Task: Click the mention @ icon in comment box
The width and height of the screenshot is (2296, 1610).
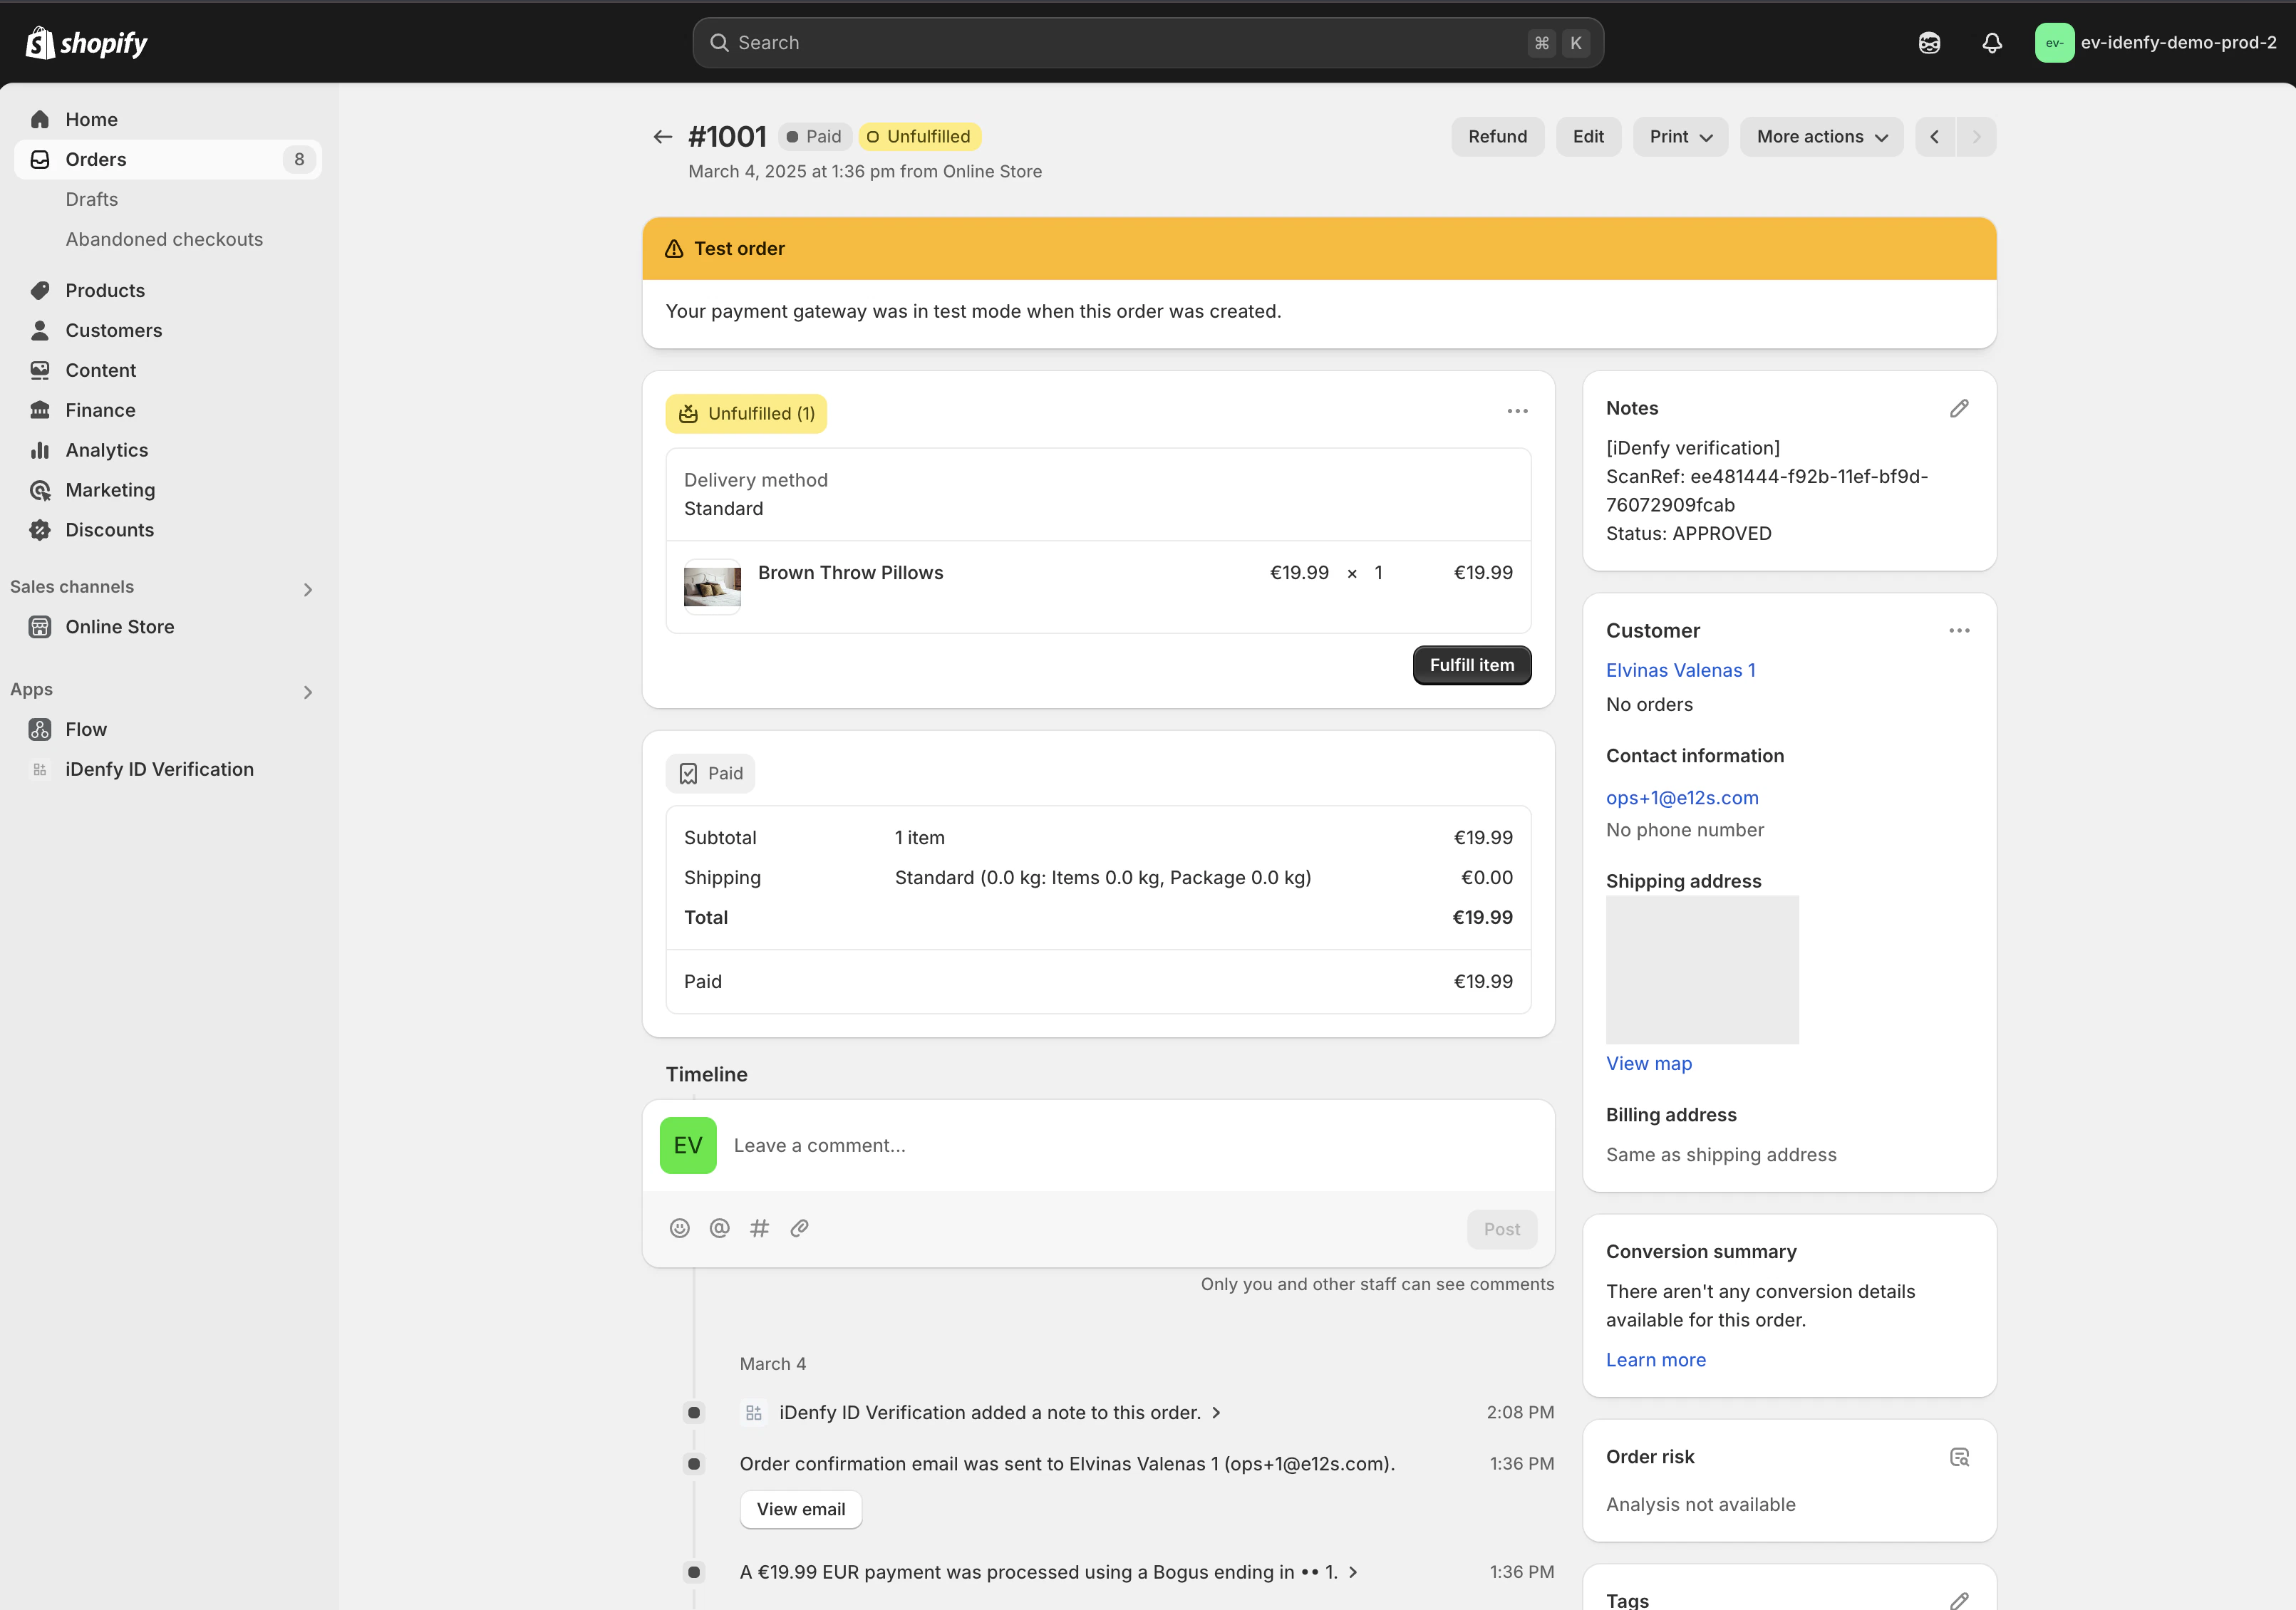Action: (719, 1228)
